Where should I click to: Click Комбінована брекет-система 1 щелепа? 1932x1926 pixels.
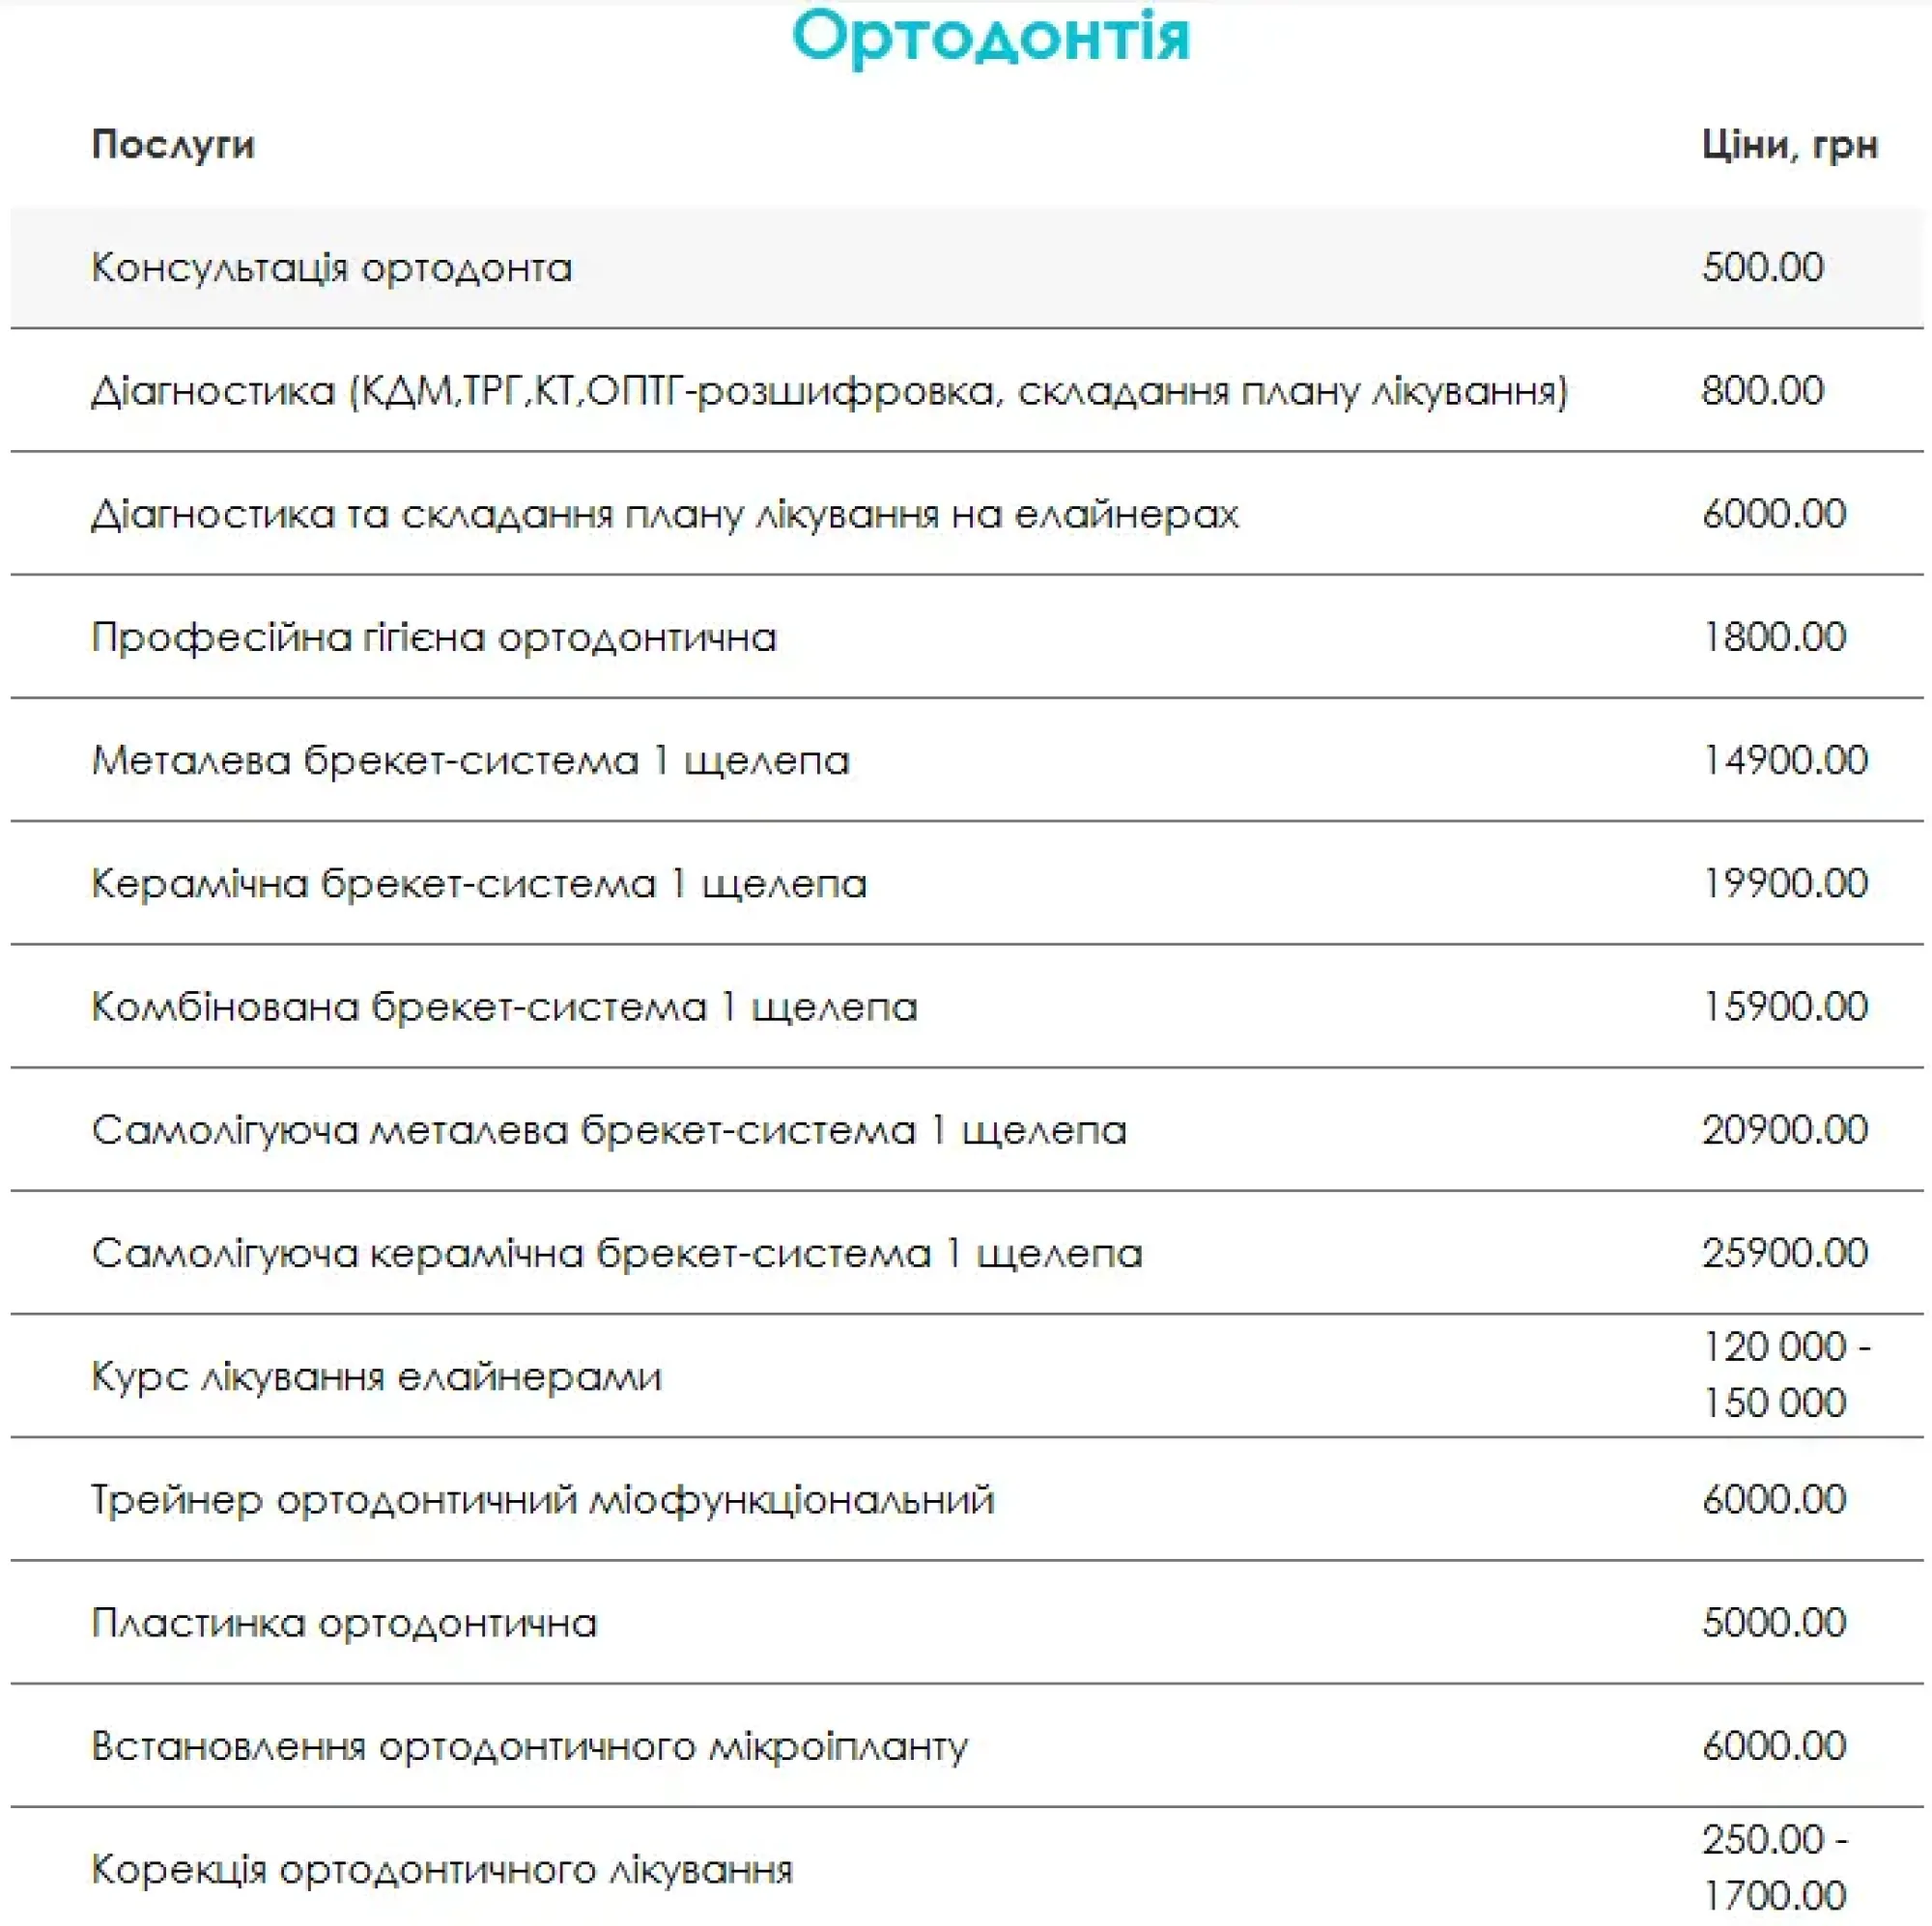504,1007
